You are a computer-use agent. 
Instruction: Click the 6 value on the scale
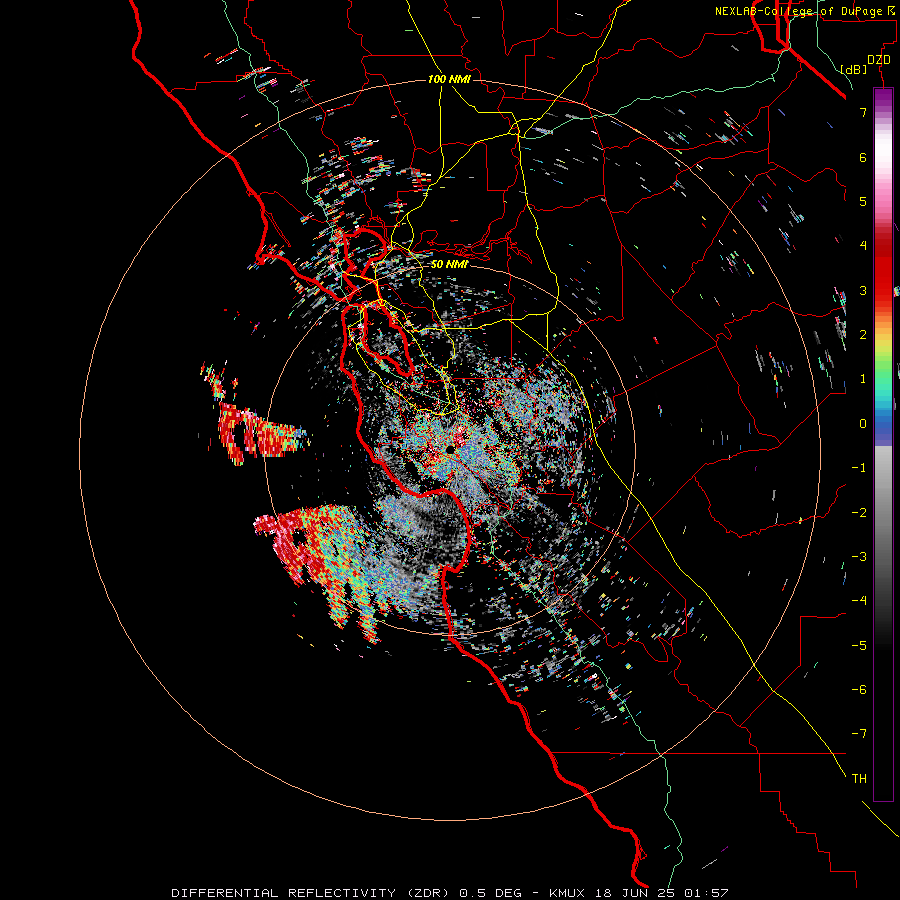click(863, 157)
